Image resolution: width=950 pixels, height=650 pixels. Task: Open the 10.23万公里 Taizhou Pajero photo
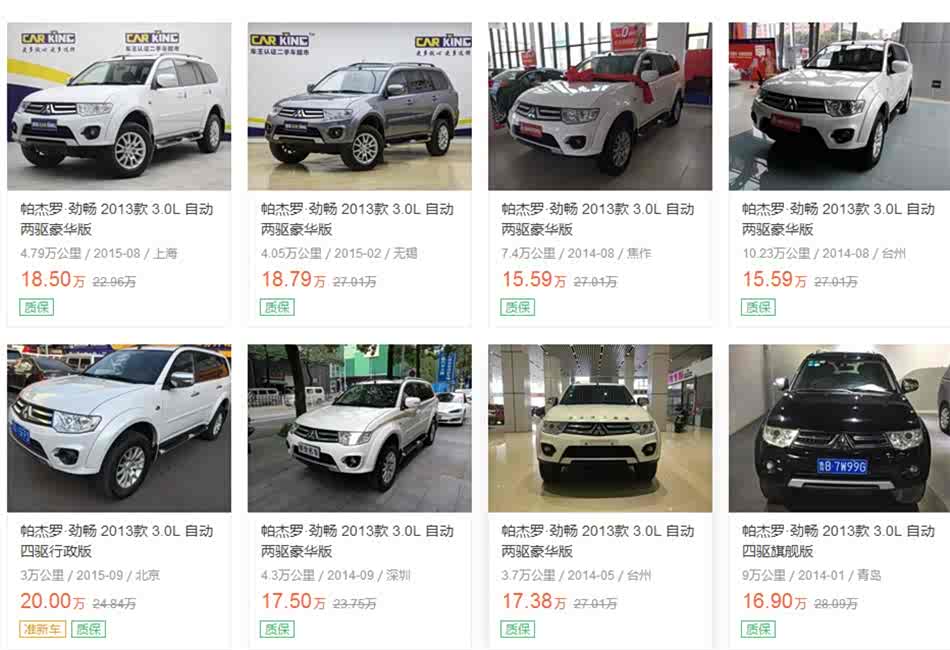point(839,106)
